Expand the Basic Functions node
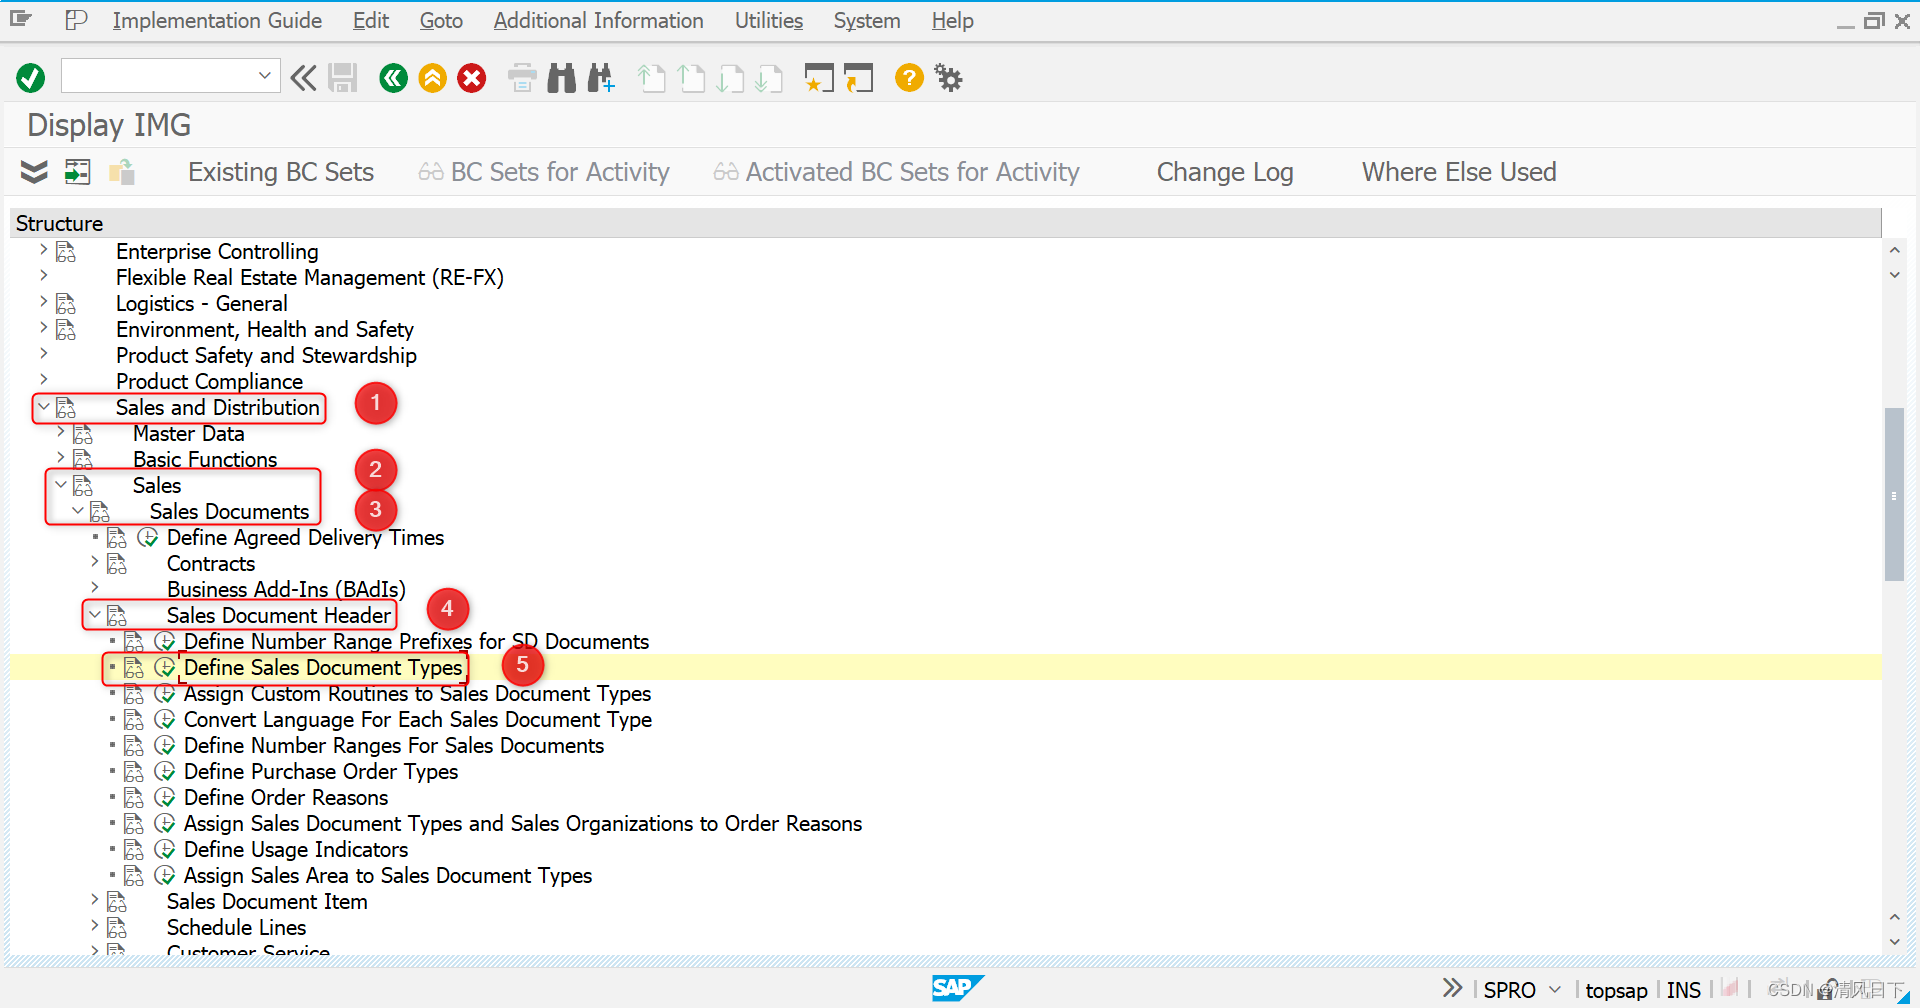The image size is (1920, 1008). point(61,459)
